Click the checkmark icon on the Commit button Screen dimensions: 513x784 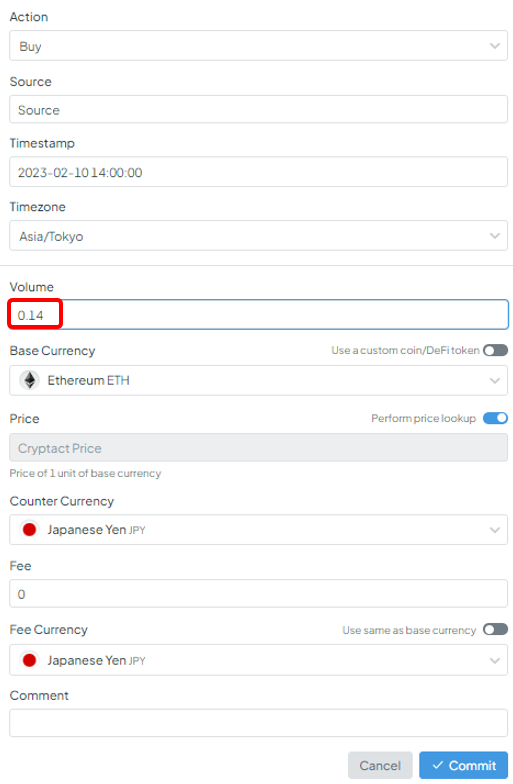[438, 765]
